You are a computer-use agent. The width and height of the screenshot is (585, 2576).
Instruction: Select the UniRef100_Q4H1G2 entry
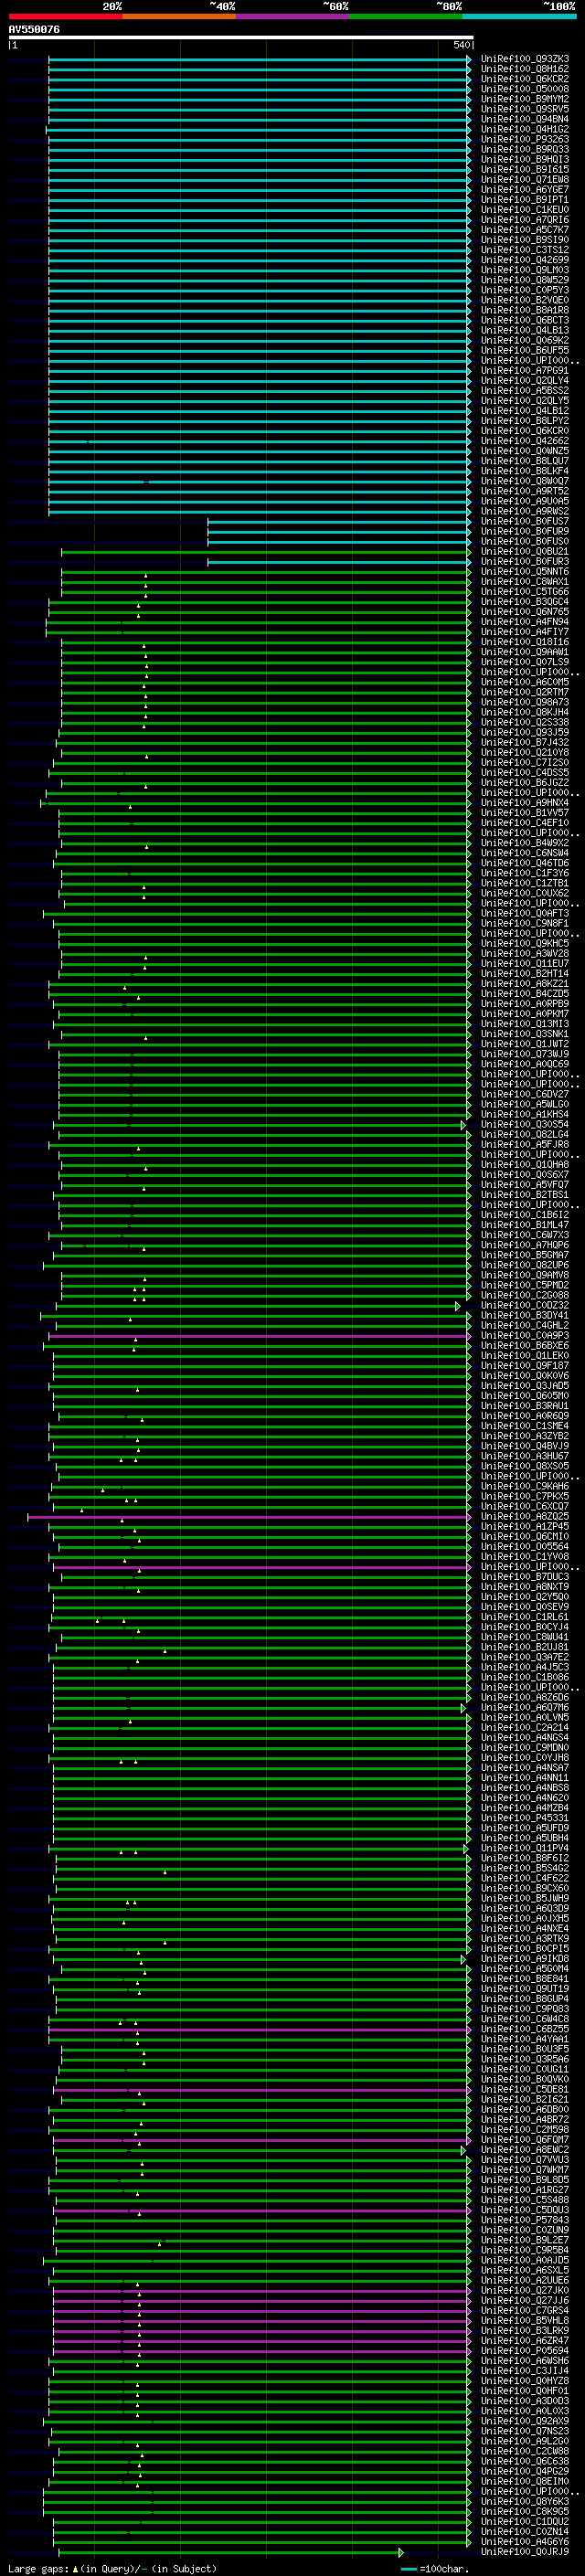pyautogui.click(x=525, y=129)
